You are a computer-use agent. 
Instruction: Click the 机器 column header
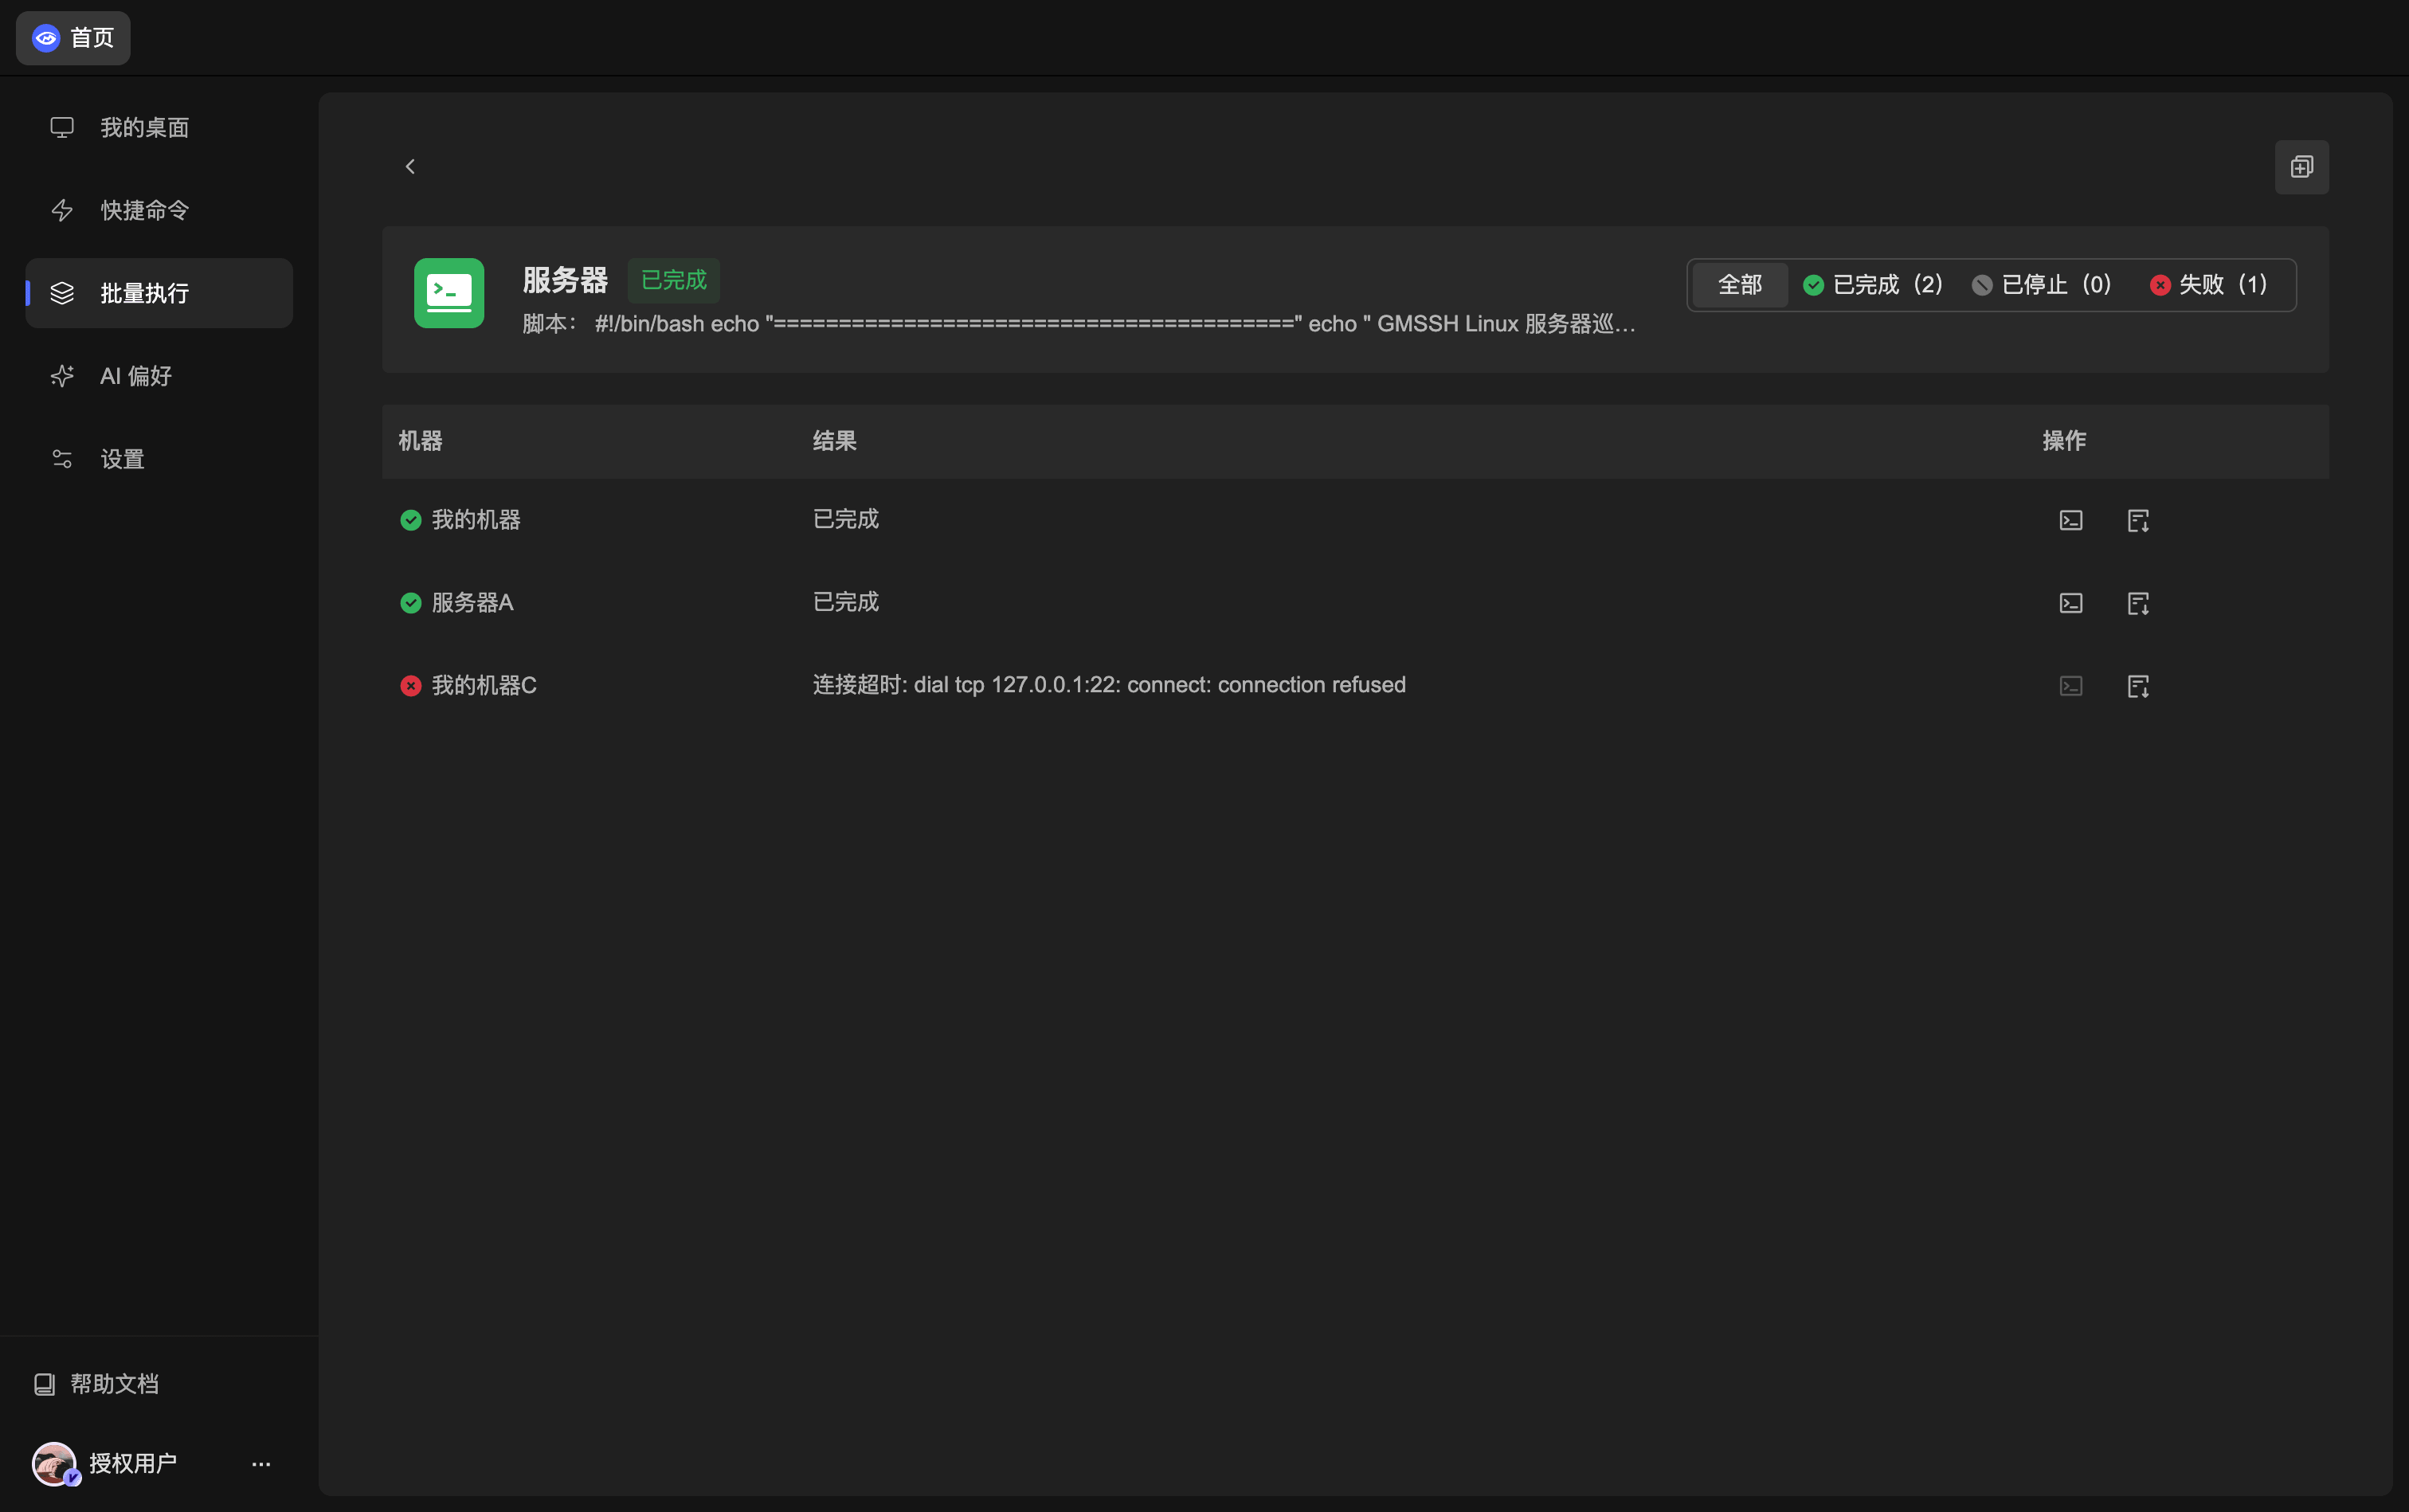pos(420,441)
